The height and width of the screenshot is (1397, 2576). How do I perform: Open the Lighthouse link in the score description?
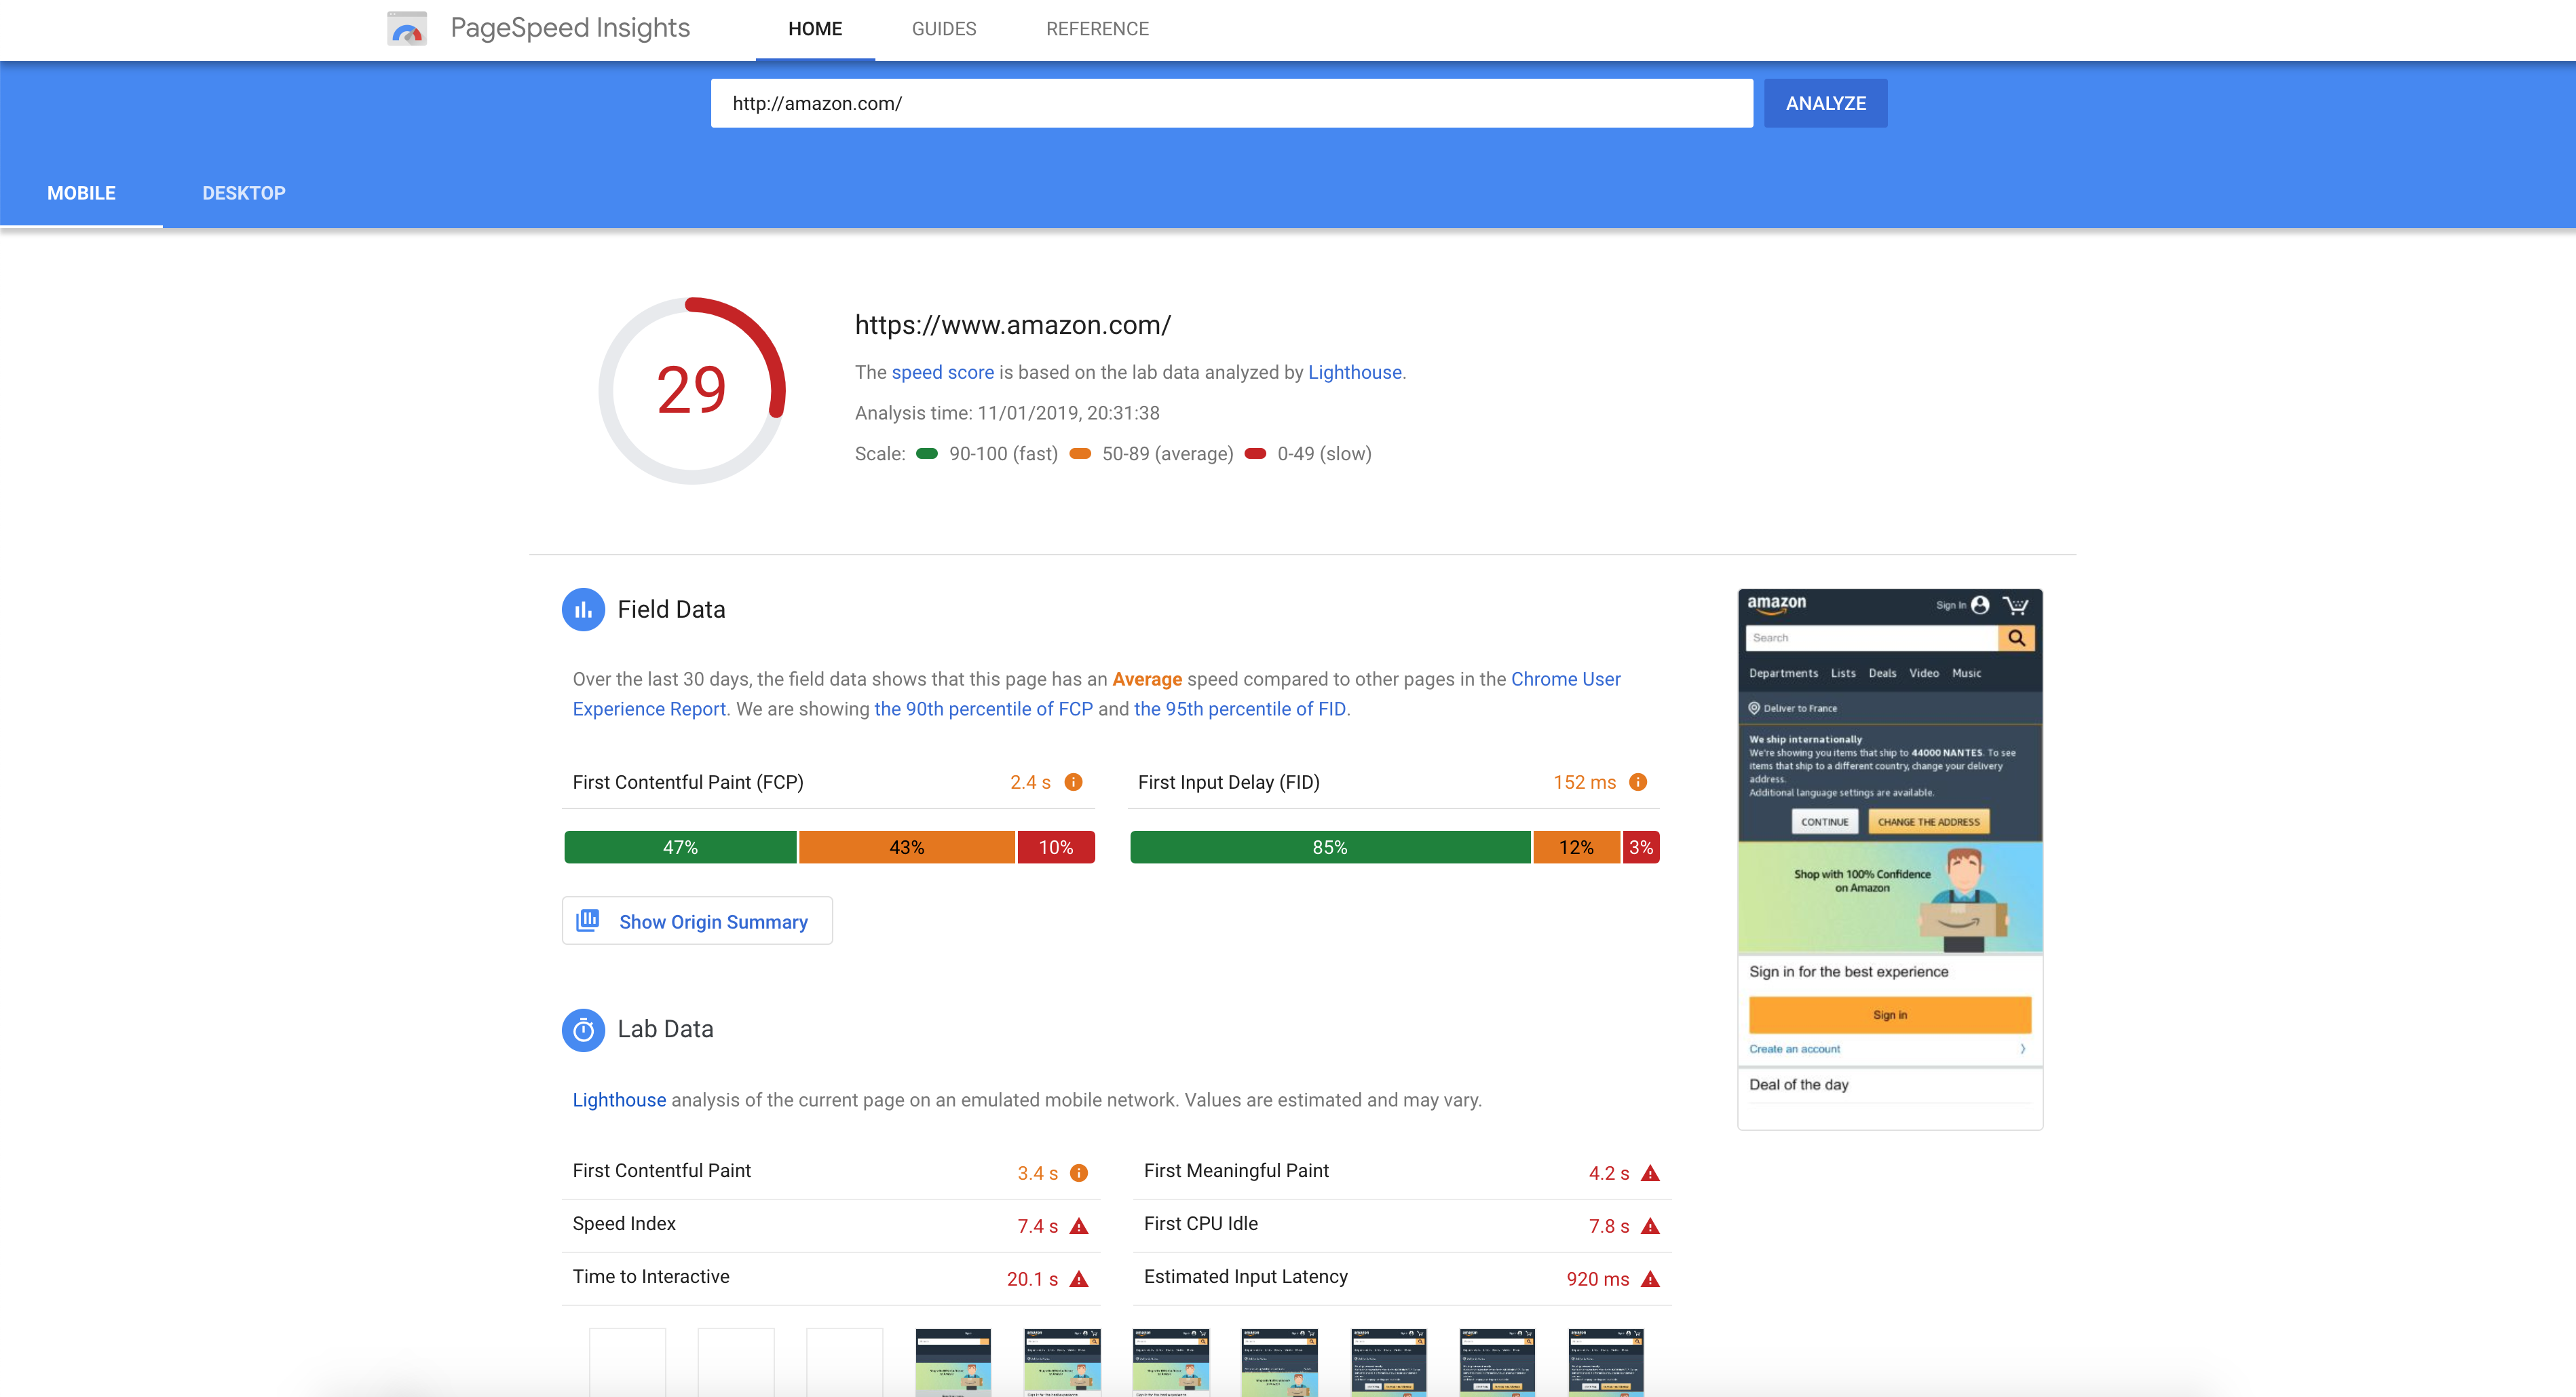click(x=1355, y=372)
